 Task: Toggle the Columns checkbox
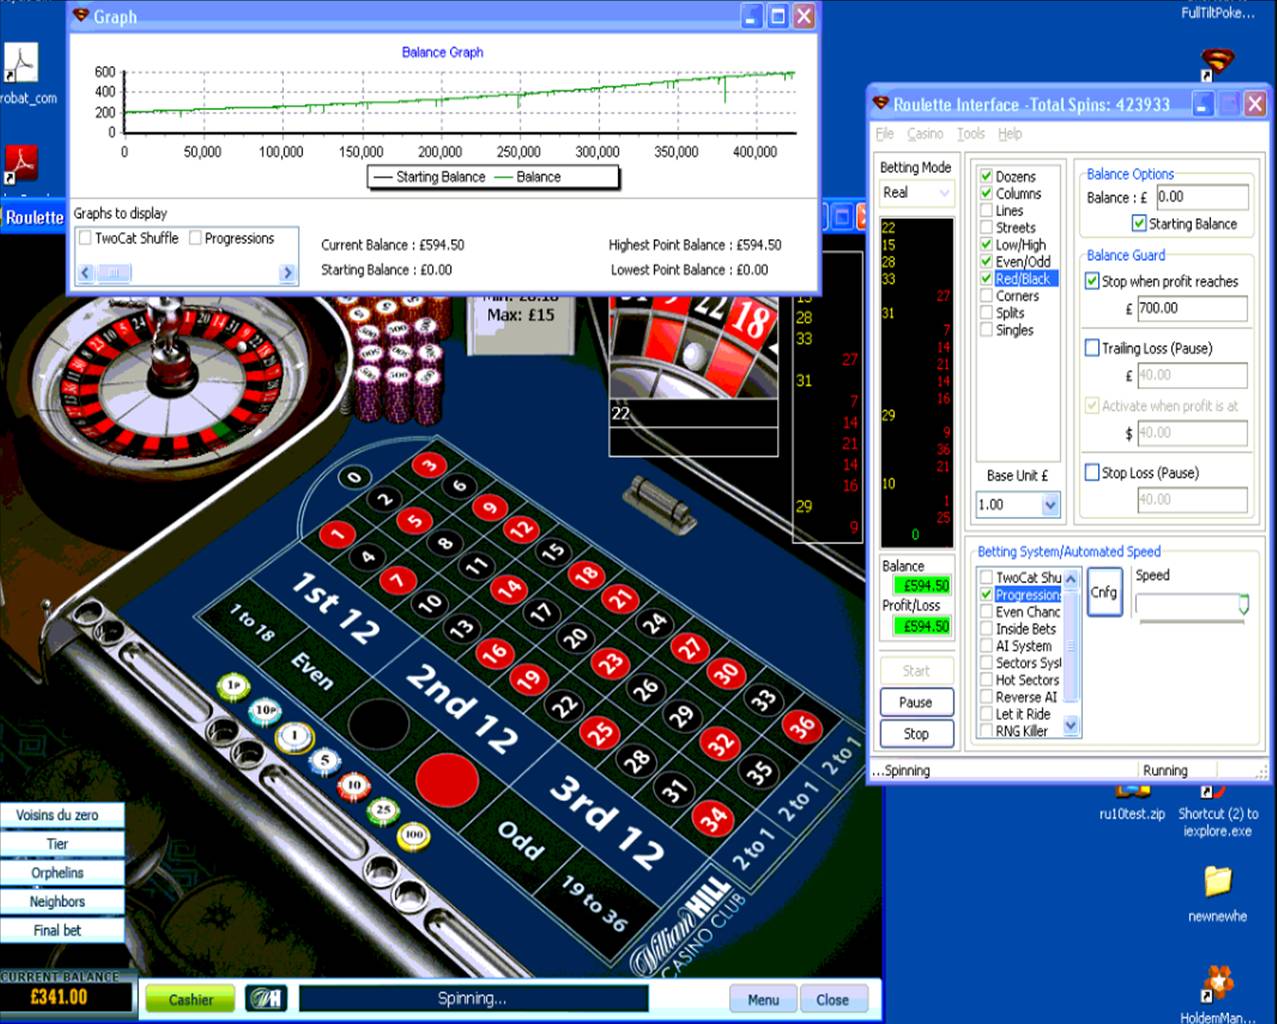point(986,193)
